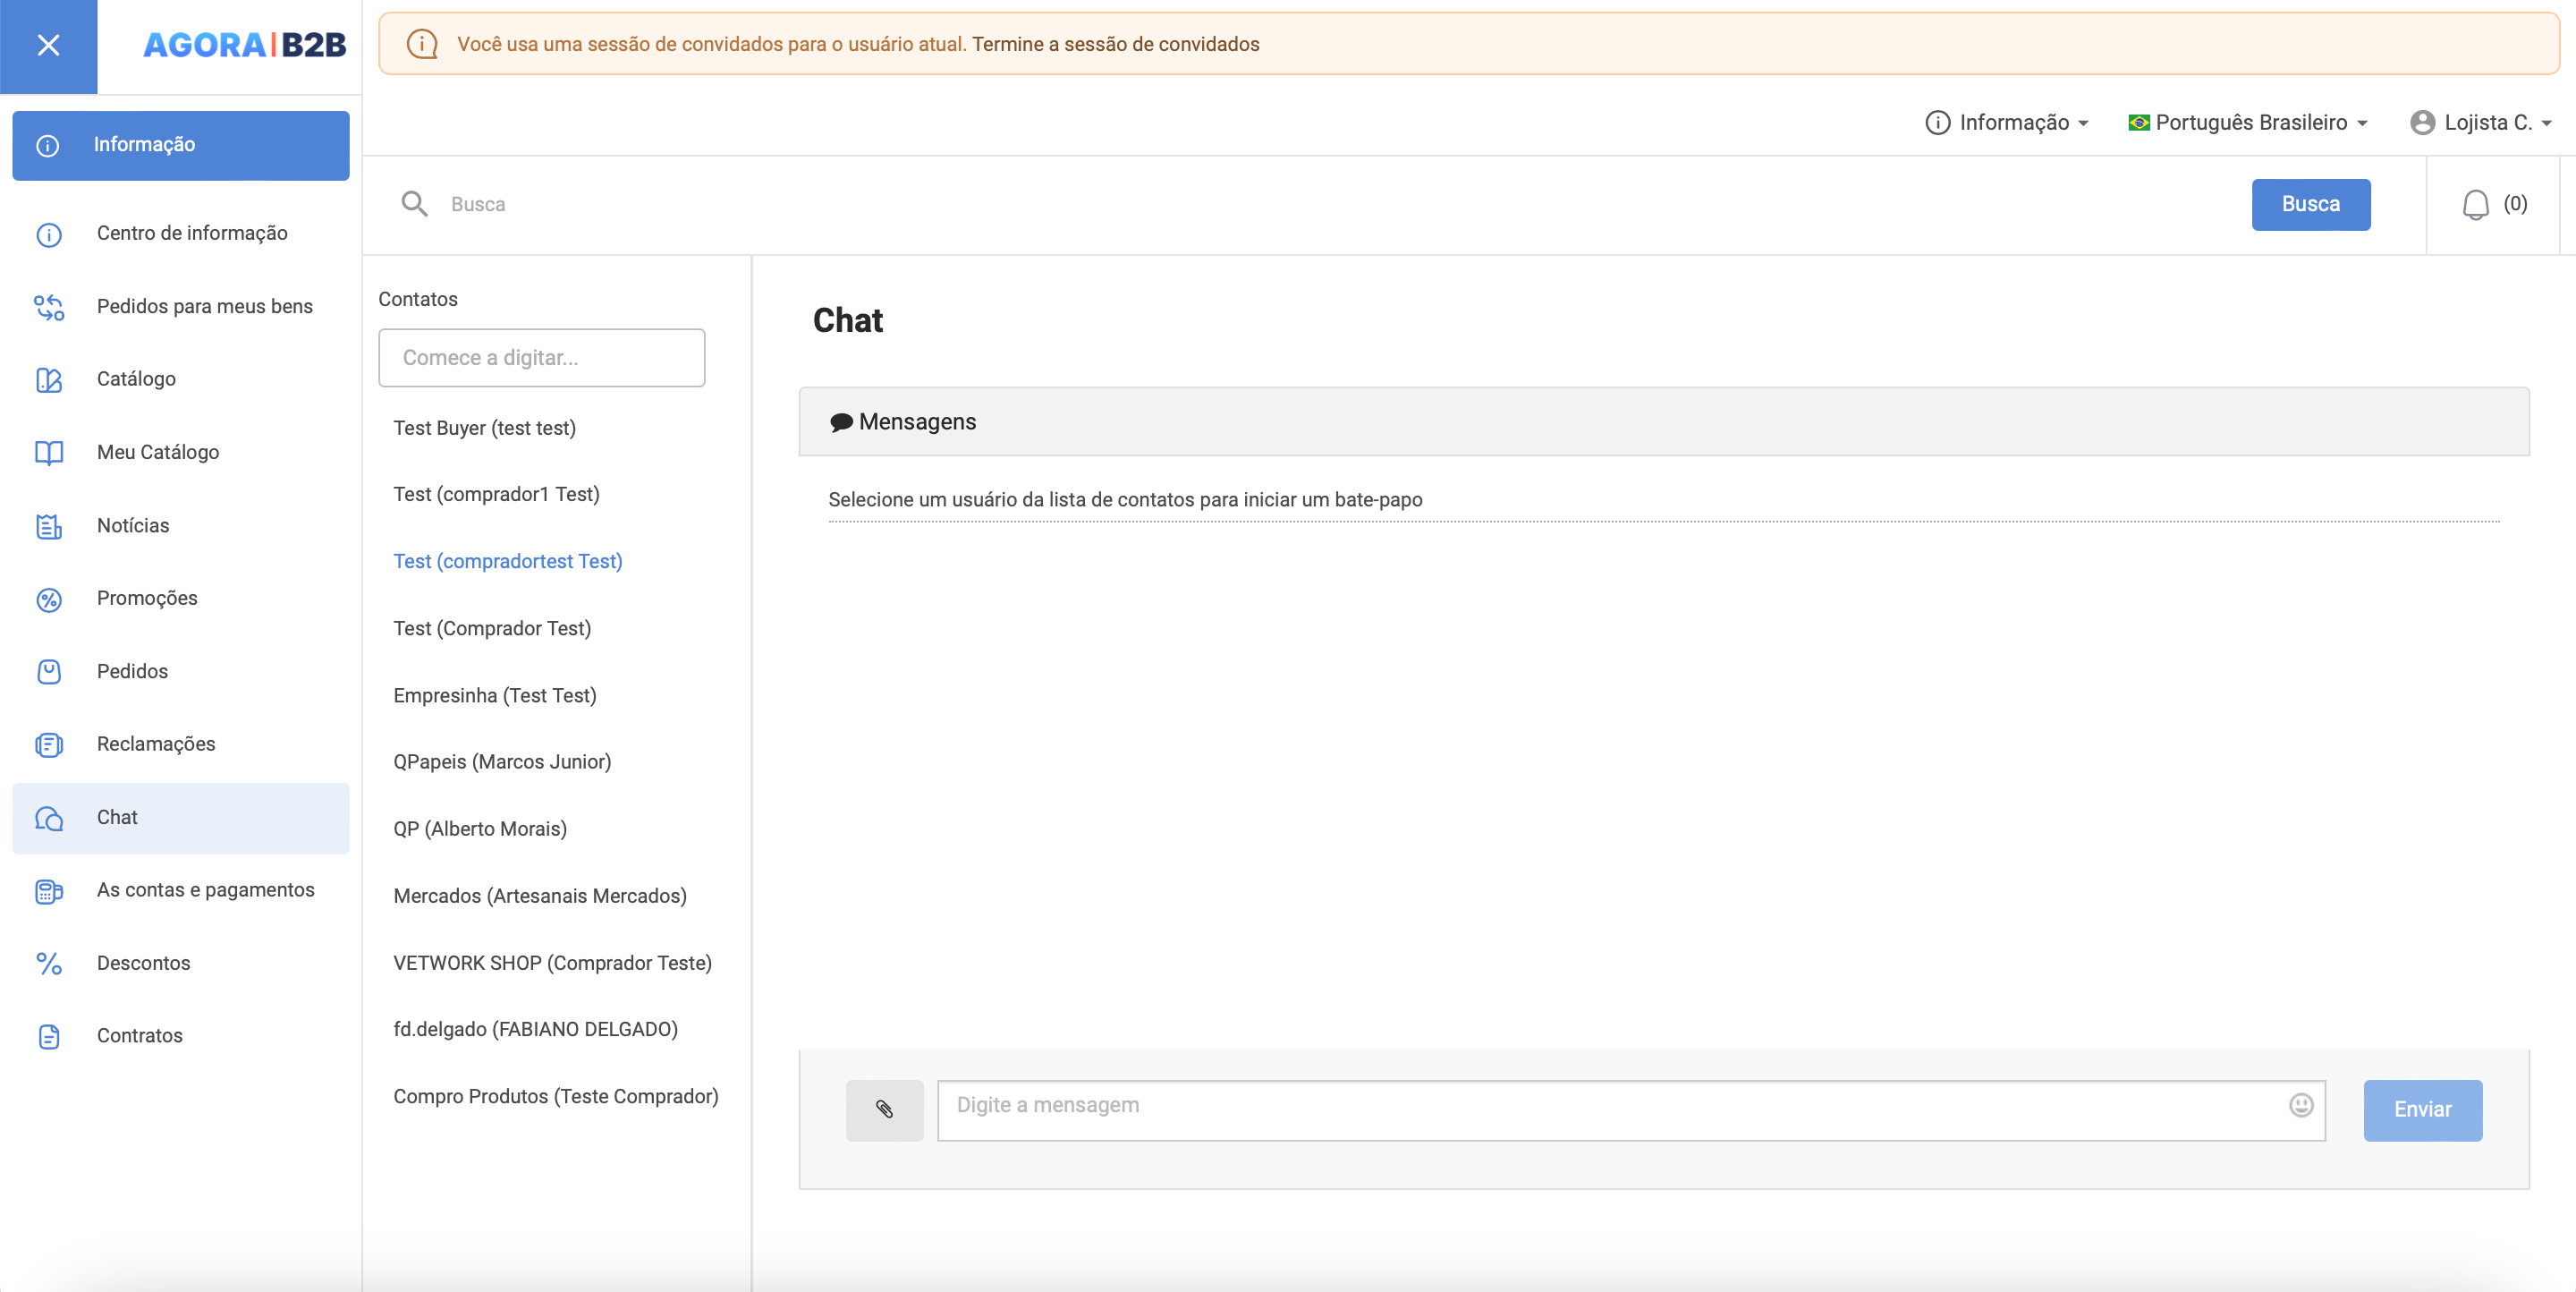Select Mercados (Artesanais Mercados) contact
This screenshot has width=2576, height=1292.
tap(540, 895)
